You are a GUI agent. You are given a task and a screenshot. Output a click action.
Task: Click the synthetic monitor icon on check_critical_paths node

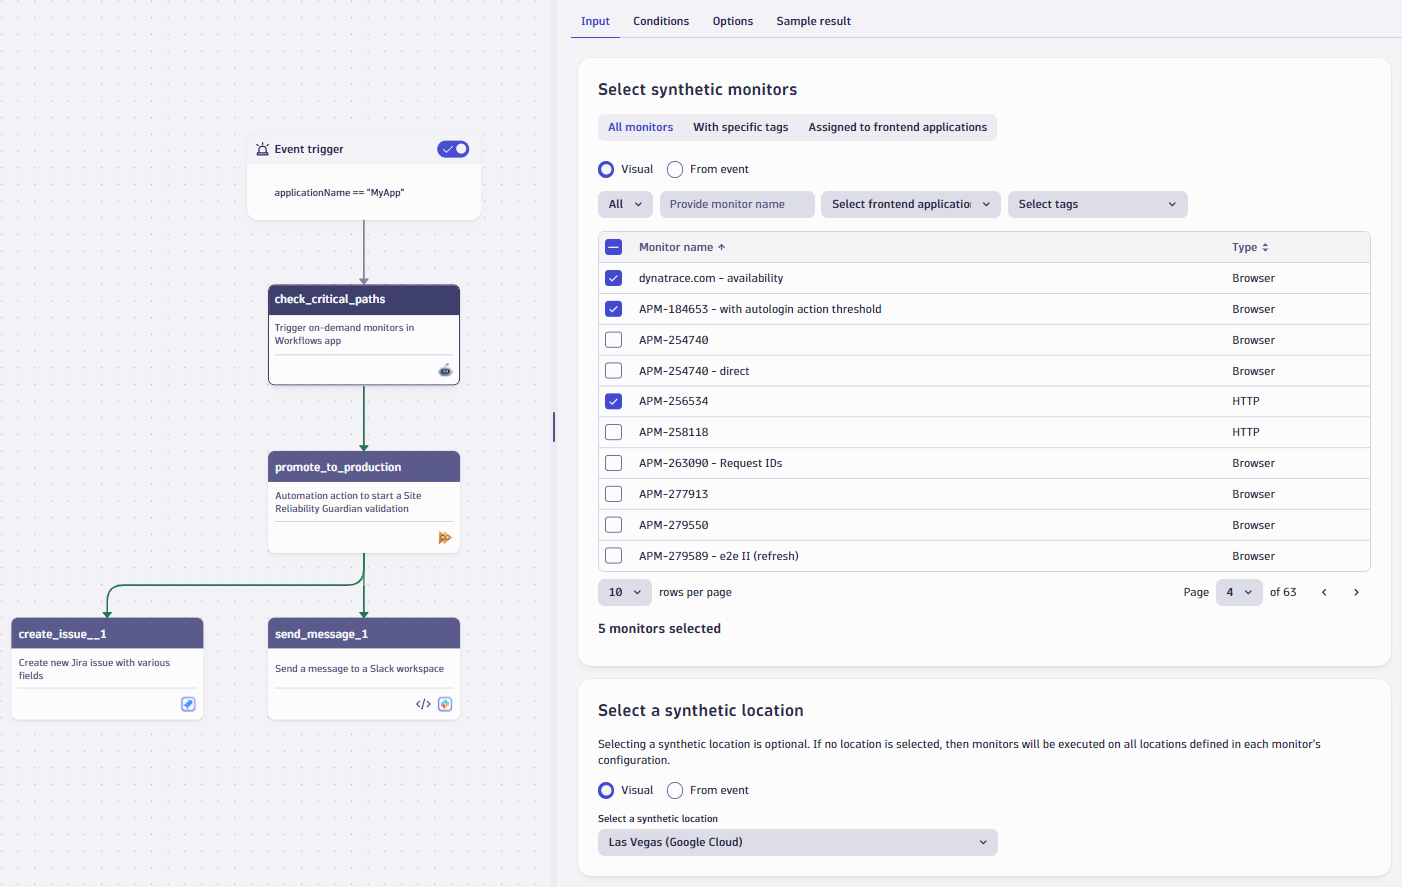pos(444,370)
